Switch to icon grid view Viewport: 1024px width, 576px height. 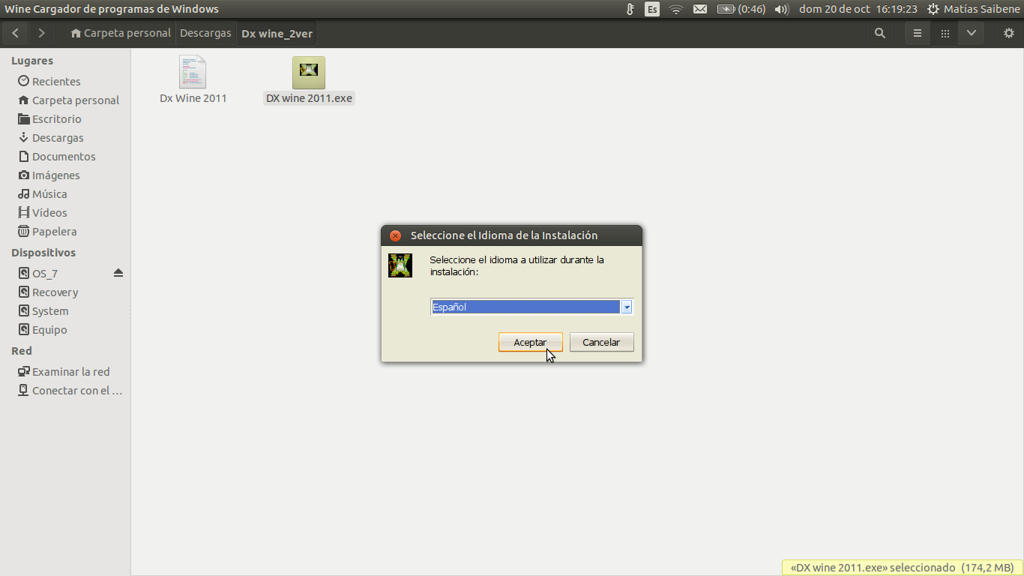(944, 33)
